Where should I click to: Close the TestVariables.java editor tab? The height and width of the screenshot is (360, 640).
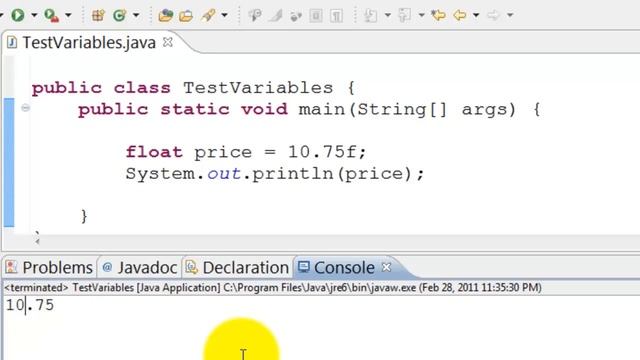coord(168,42)
